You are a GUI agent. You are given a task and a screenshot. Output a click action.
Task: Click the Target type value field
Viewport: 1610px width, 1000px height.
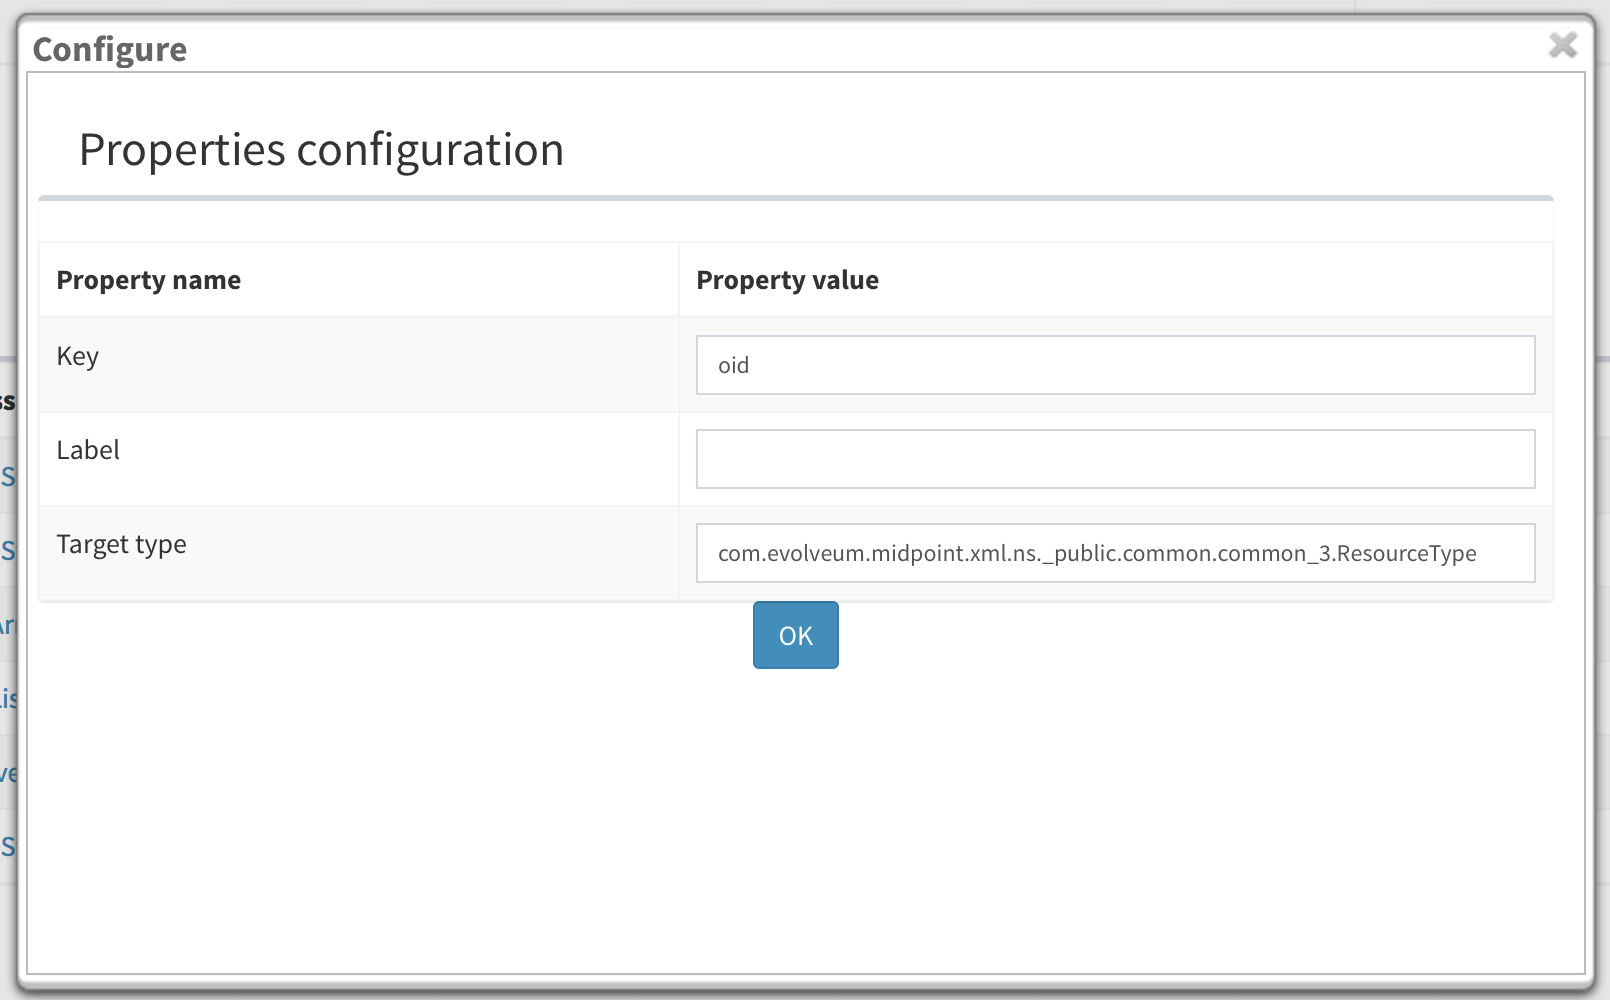(1115, 553)
